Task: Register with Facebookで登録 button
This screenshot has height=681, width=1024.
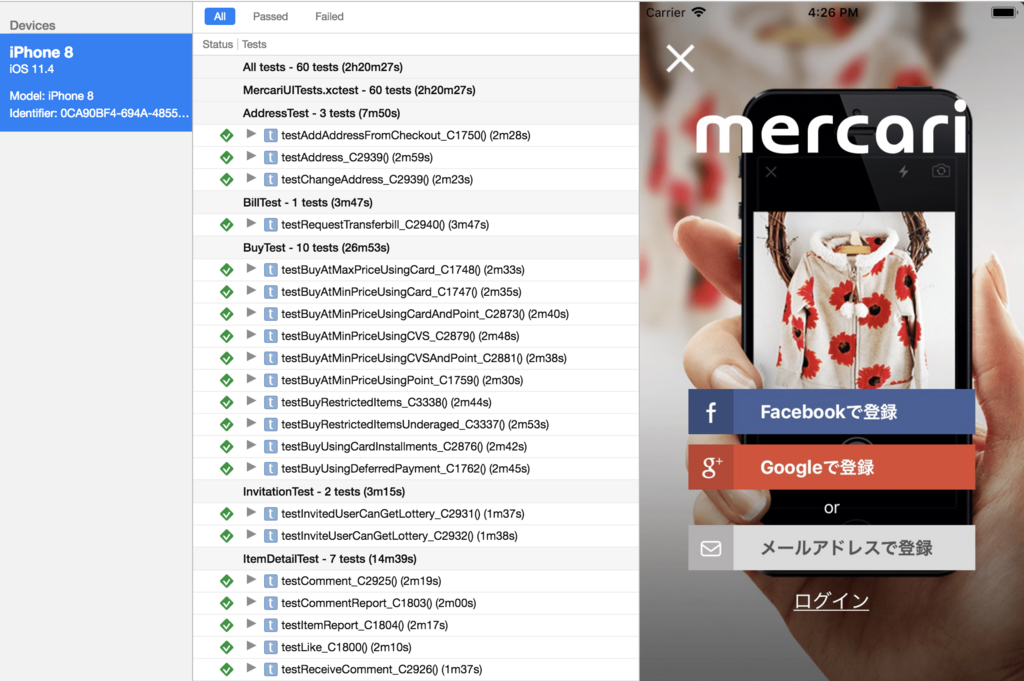Action: [831, 412]
